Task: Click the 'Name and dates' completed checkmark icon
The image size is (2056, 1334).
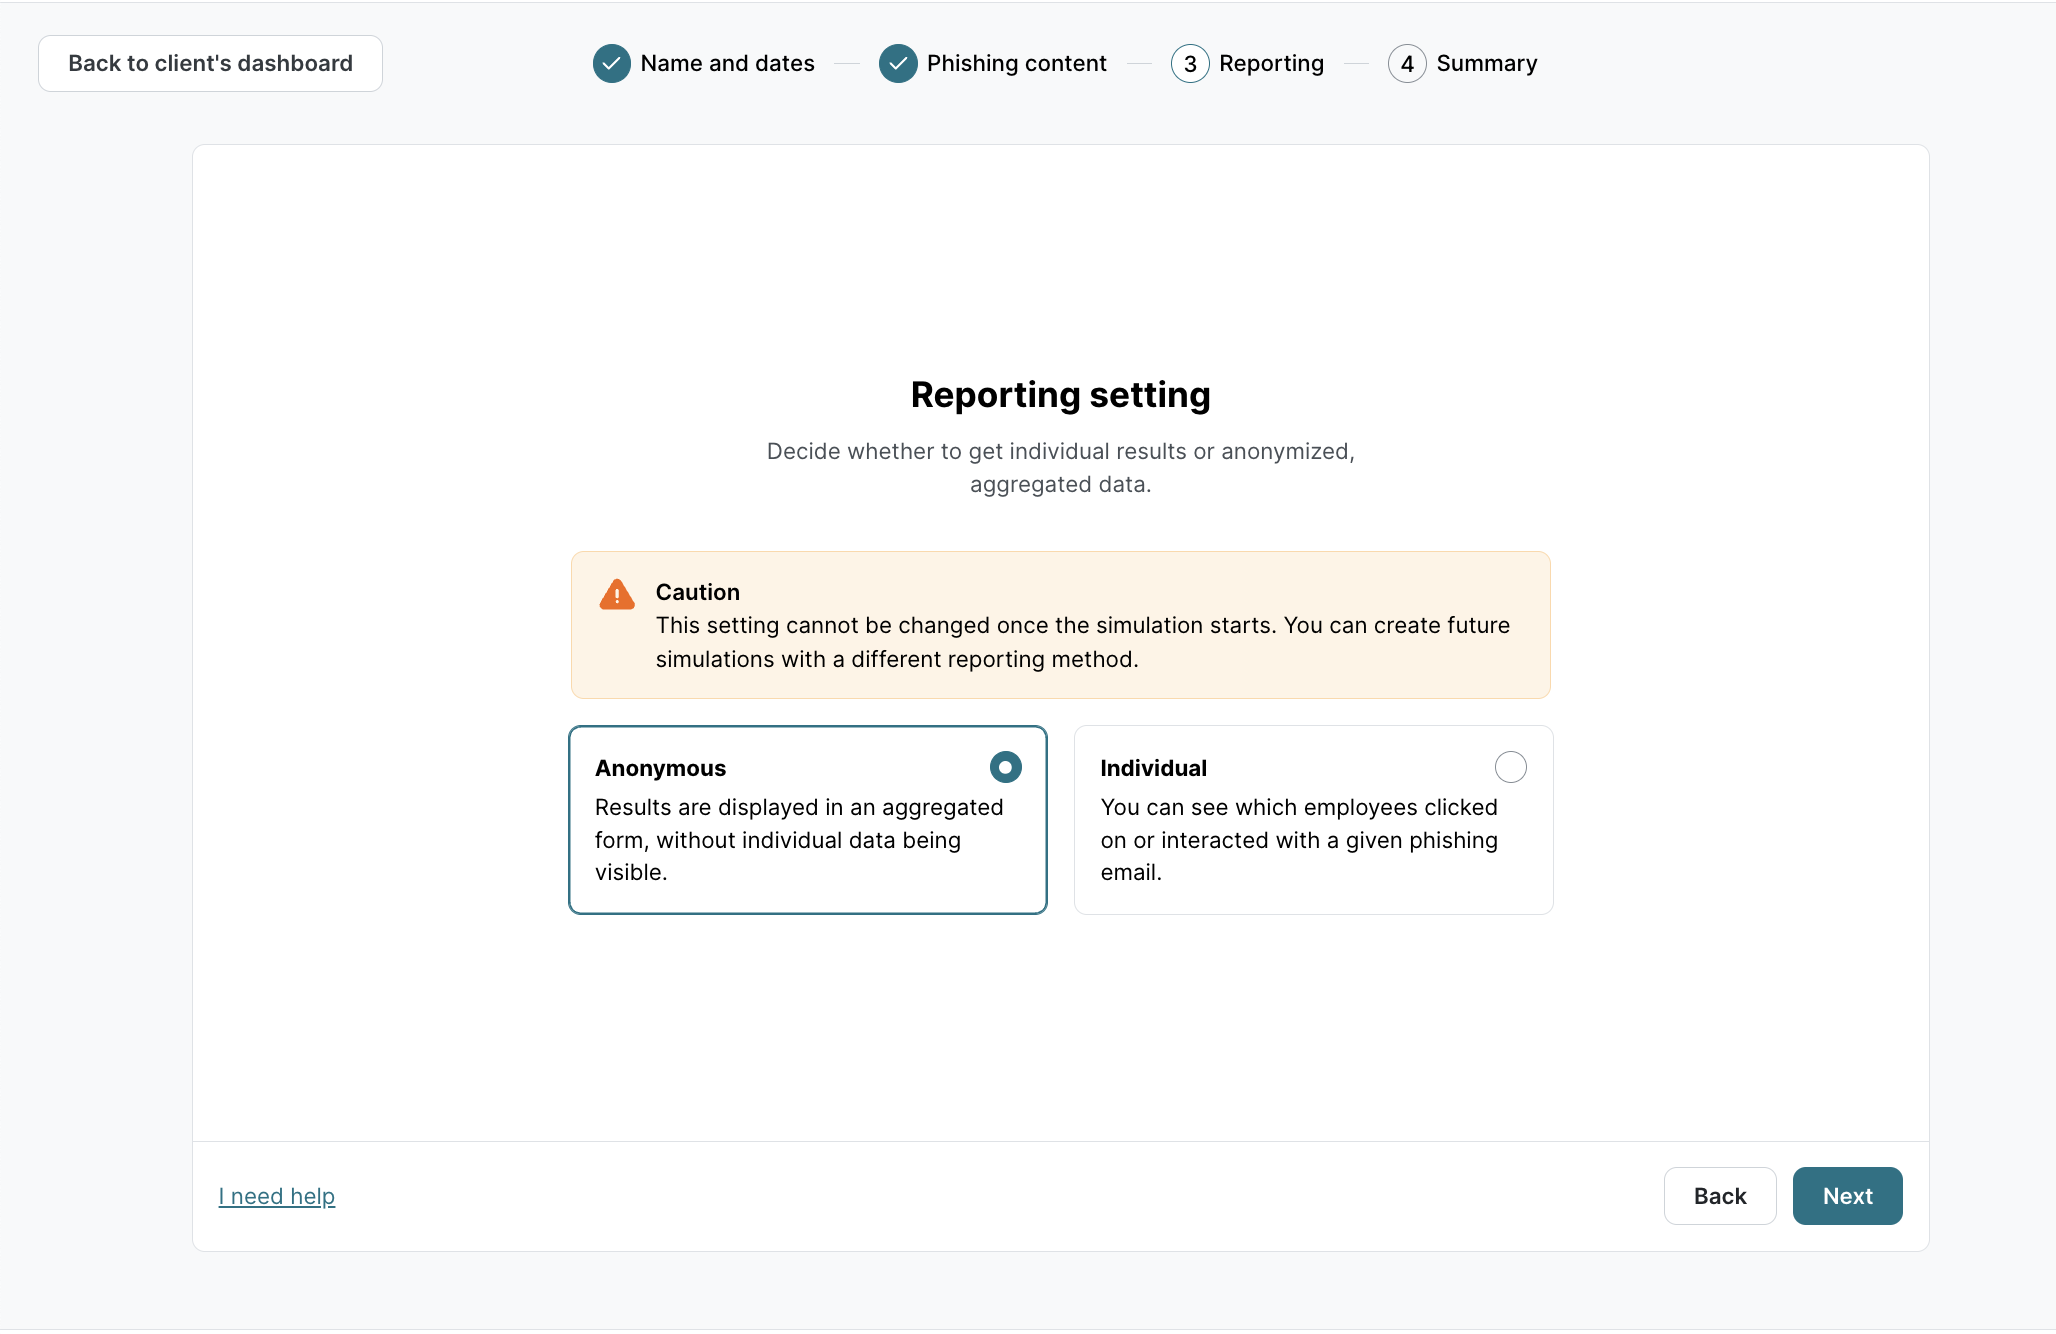Action: (612, 63)
